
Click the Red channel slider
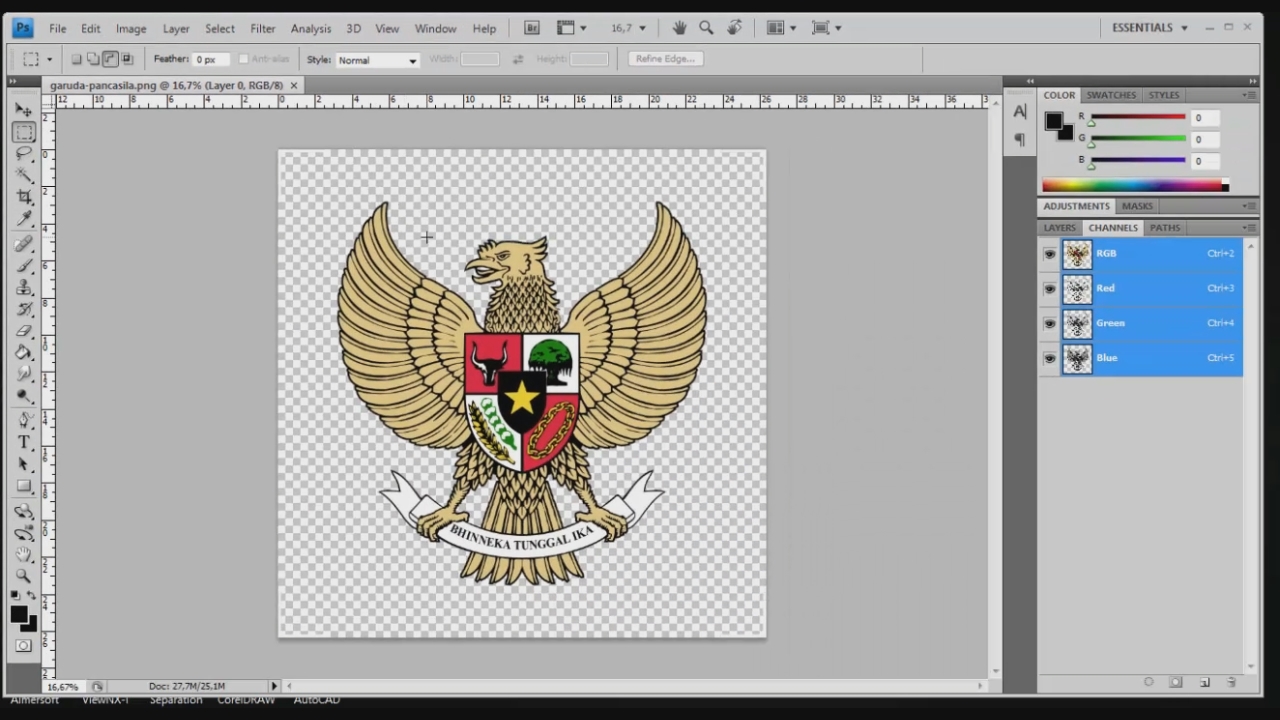pos(1138,118)
